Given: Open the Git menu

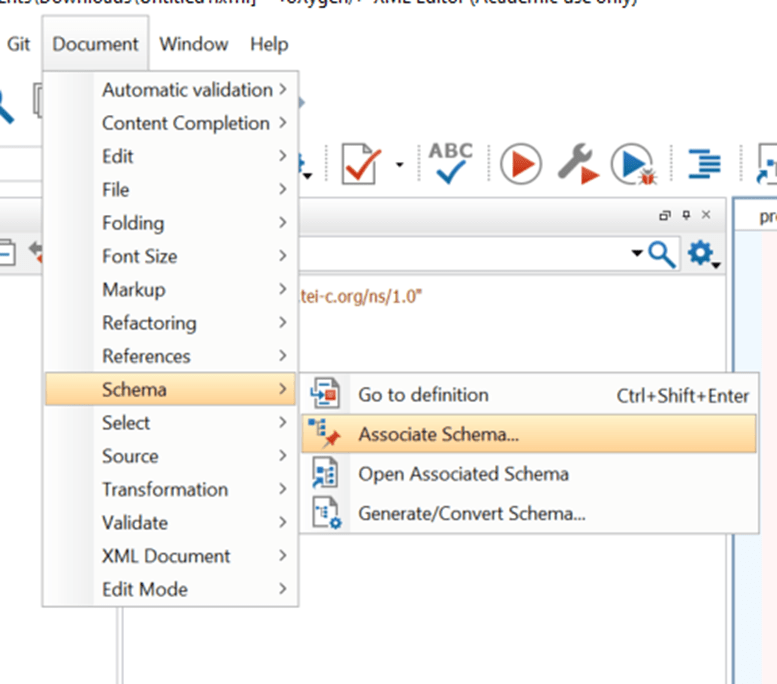Looking at the screenshot, I should tap(19, 44).
